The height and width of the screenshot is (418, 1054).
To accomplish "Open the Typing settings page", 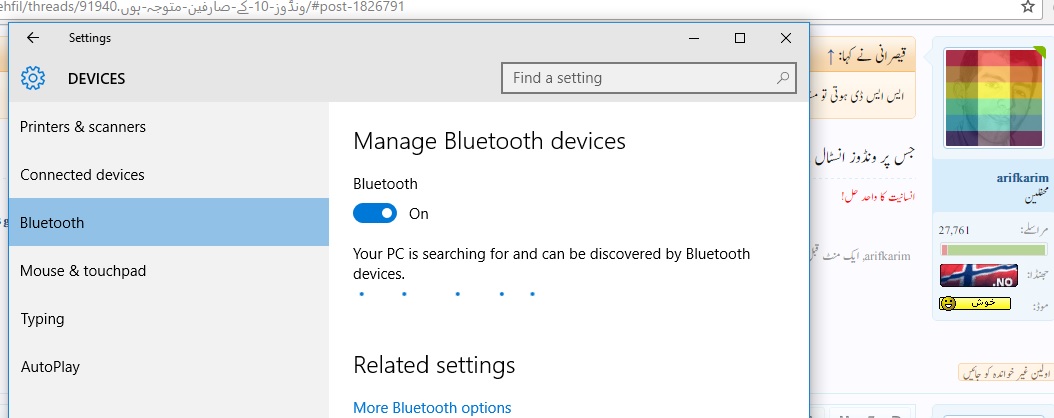I will (x=42, y=319).
